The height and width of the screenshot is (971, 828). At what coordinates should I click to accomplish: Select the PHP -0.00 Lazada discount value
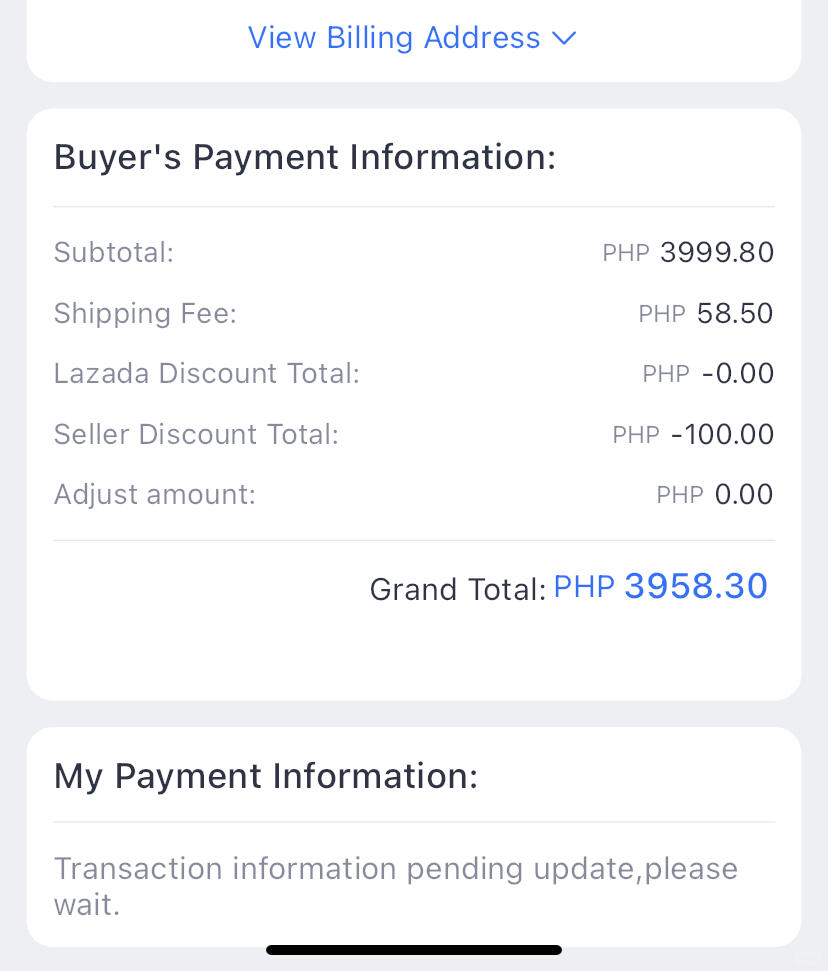[708, 373]
